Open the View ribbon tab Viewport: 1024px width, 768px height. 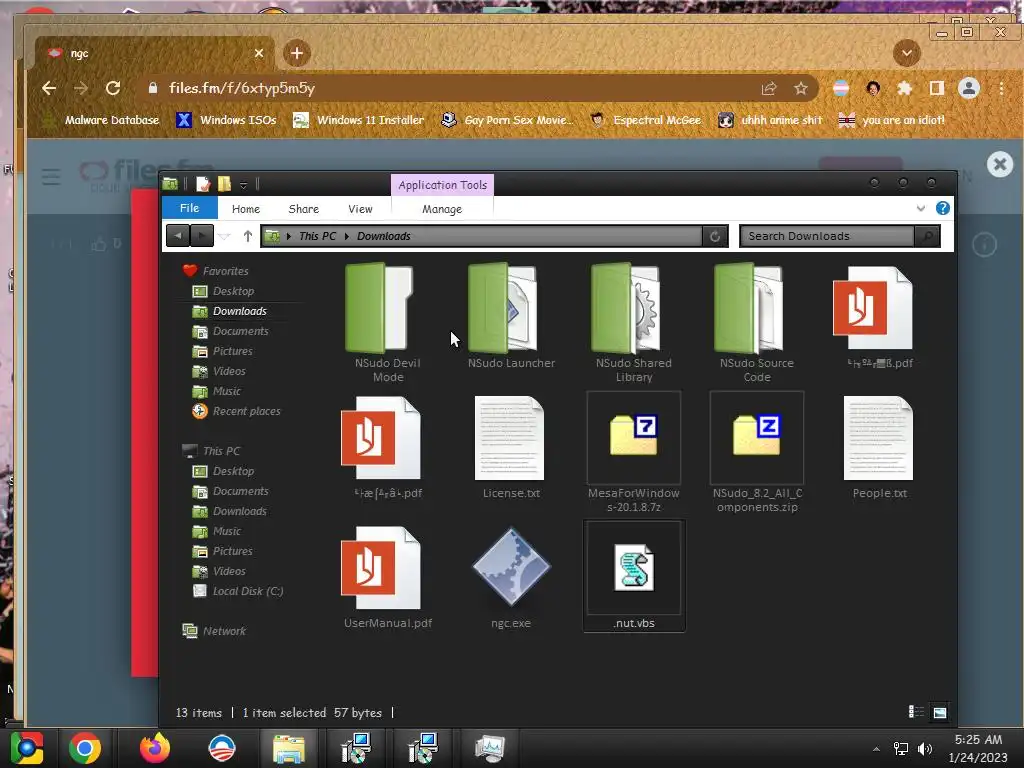[x=360, y=209]
